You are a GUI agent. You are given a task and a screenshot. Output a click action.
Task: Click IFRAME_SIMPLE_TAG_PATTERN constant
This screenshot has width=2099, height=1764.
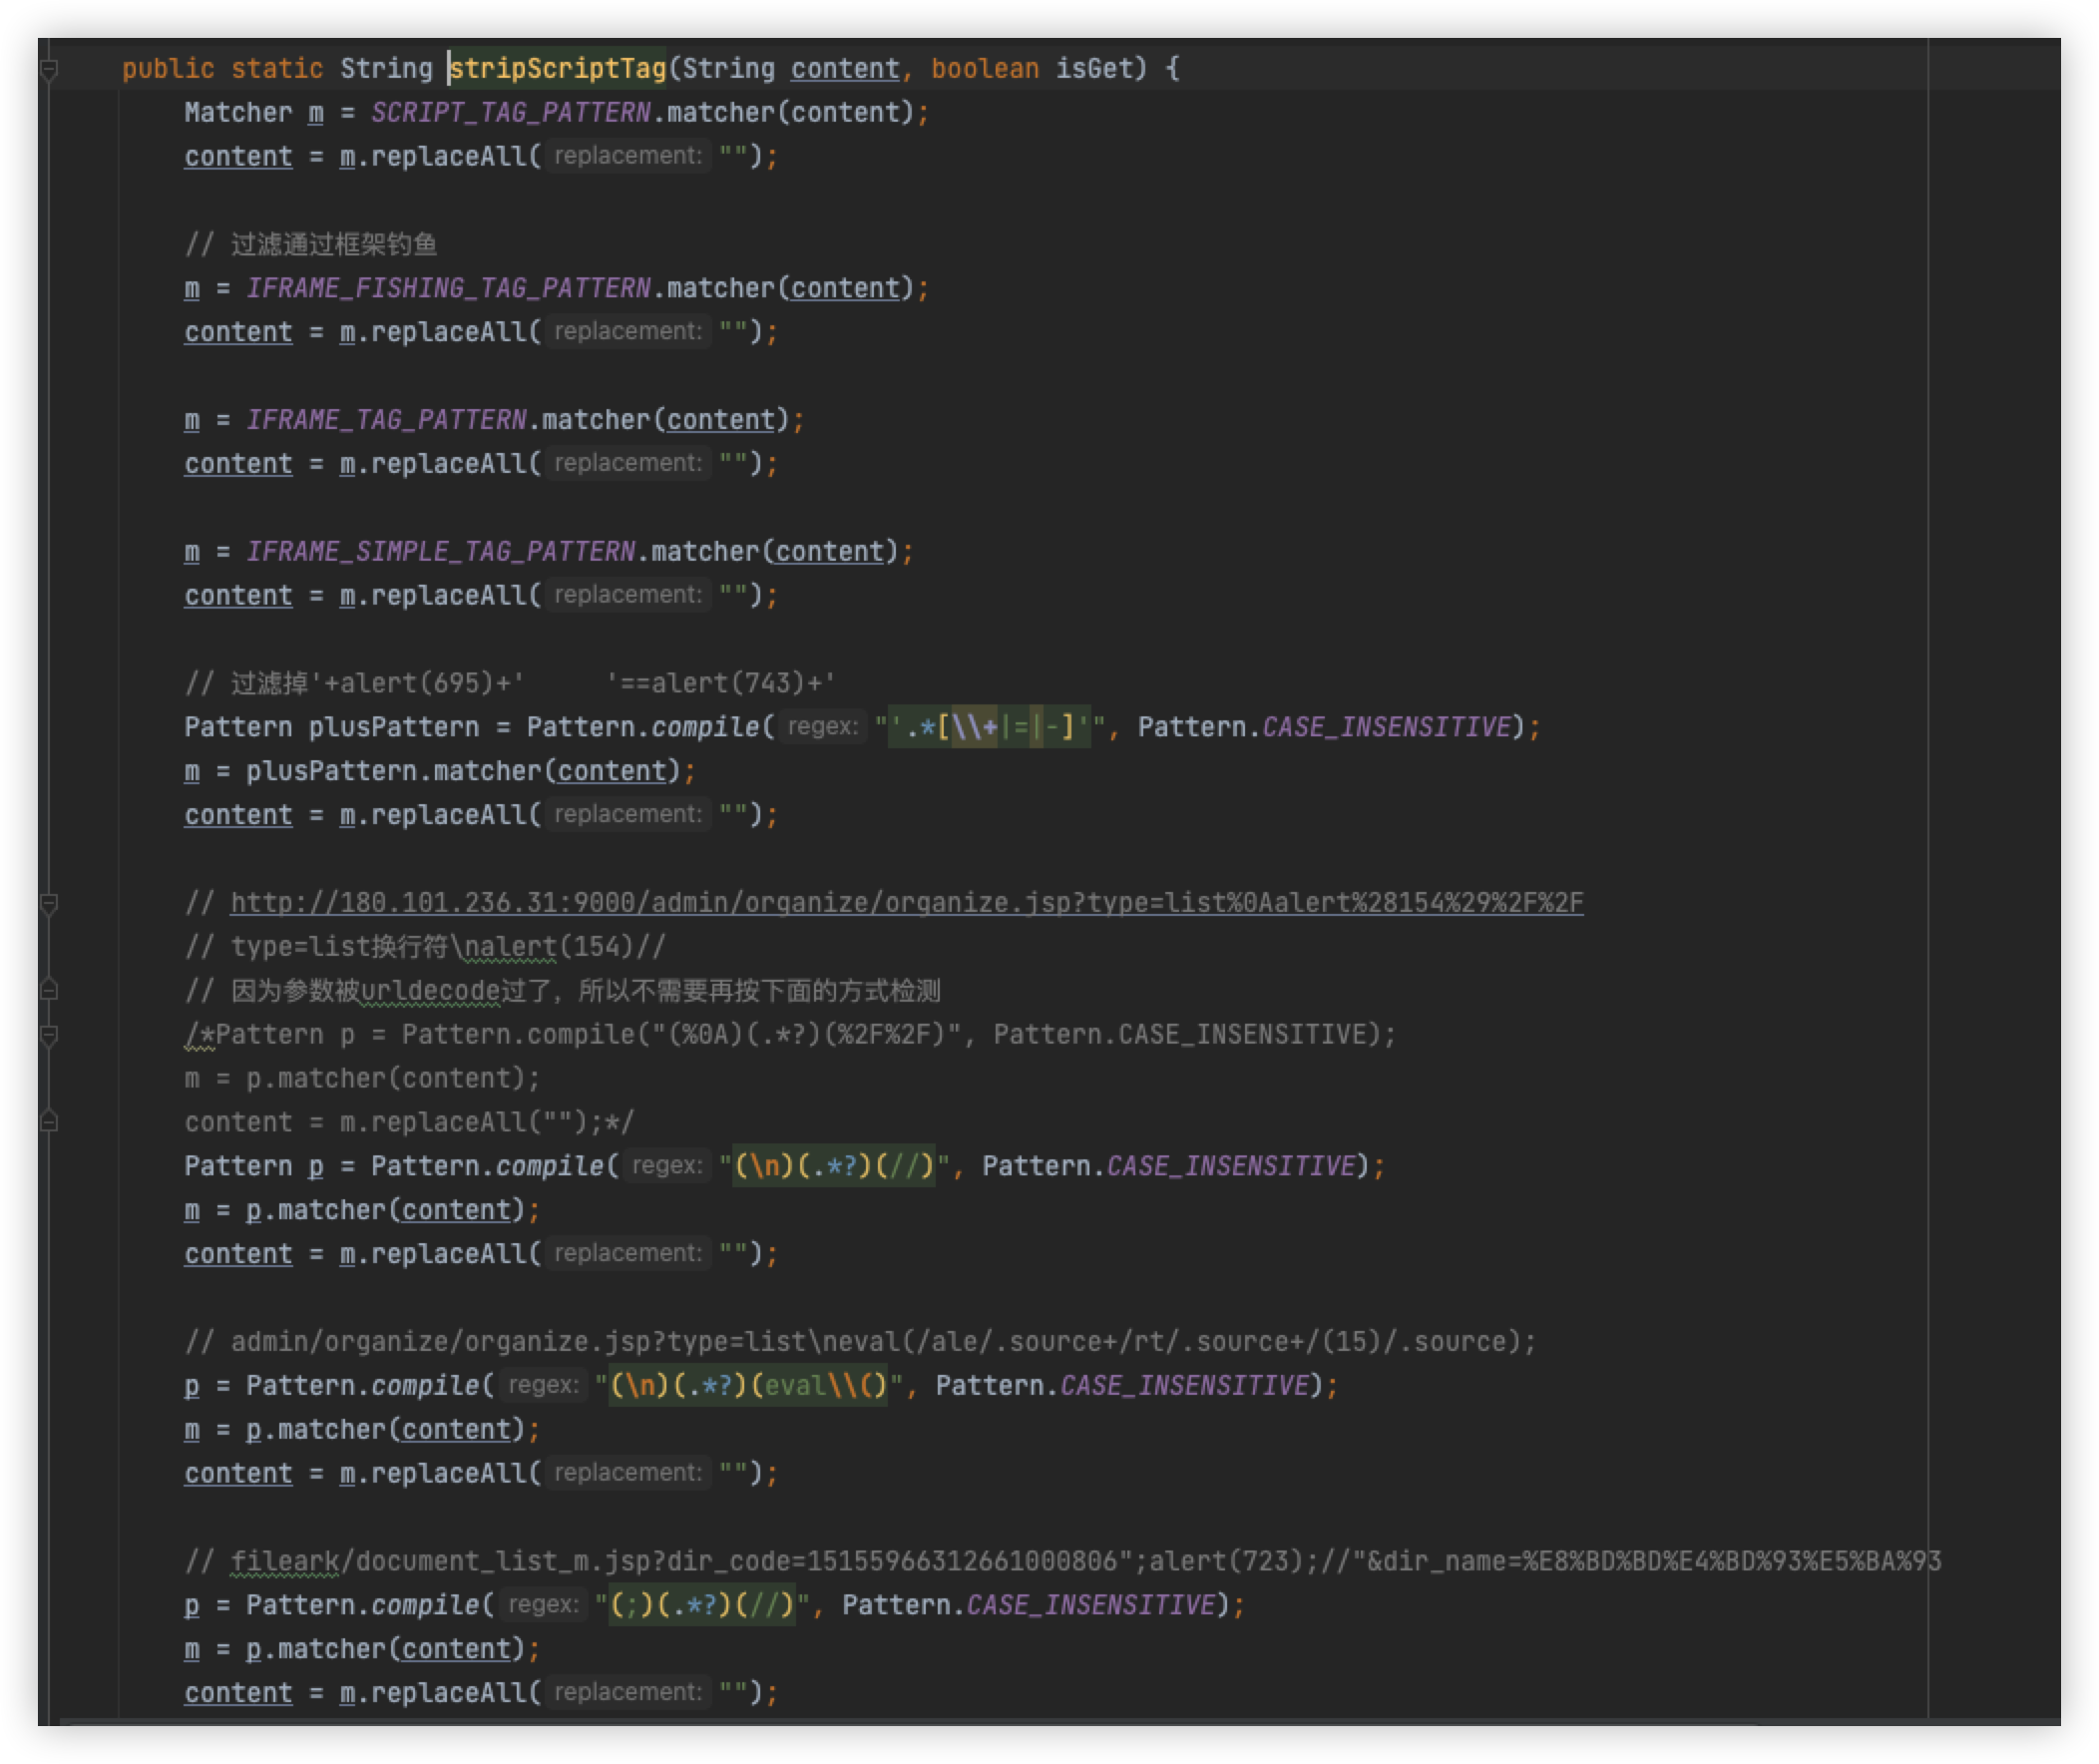[x=440, y=552]
